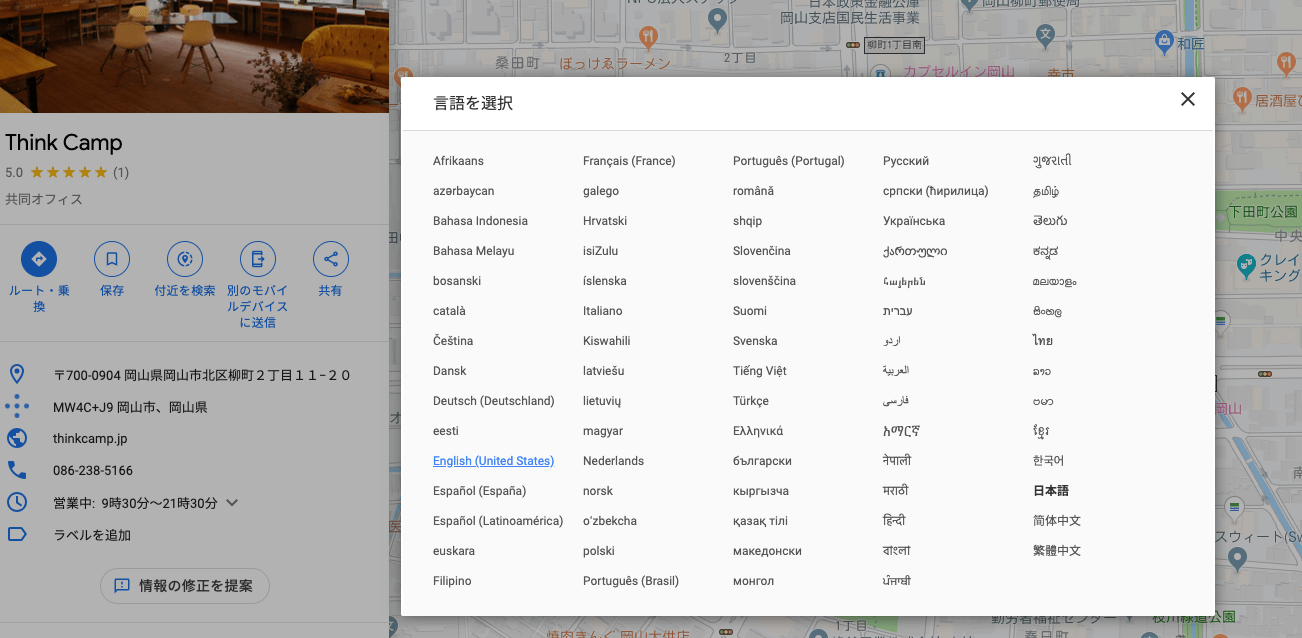Open the Think Camp interior photo
Image resolution: width=1302 pixels, height=638 pixels.
(194, 56)
